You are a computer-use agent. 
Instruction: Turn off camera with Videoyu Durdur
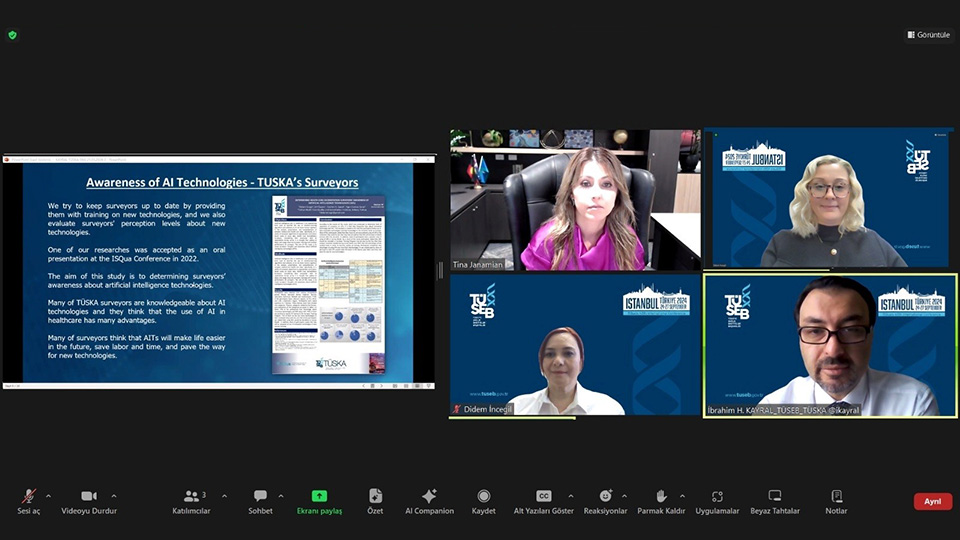[89, 501]
